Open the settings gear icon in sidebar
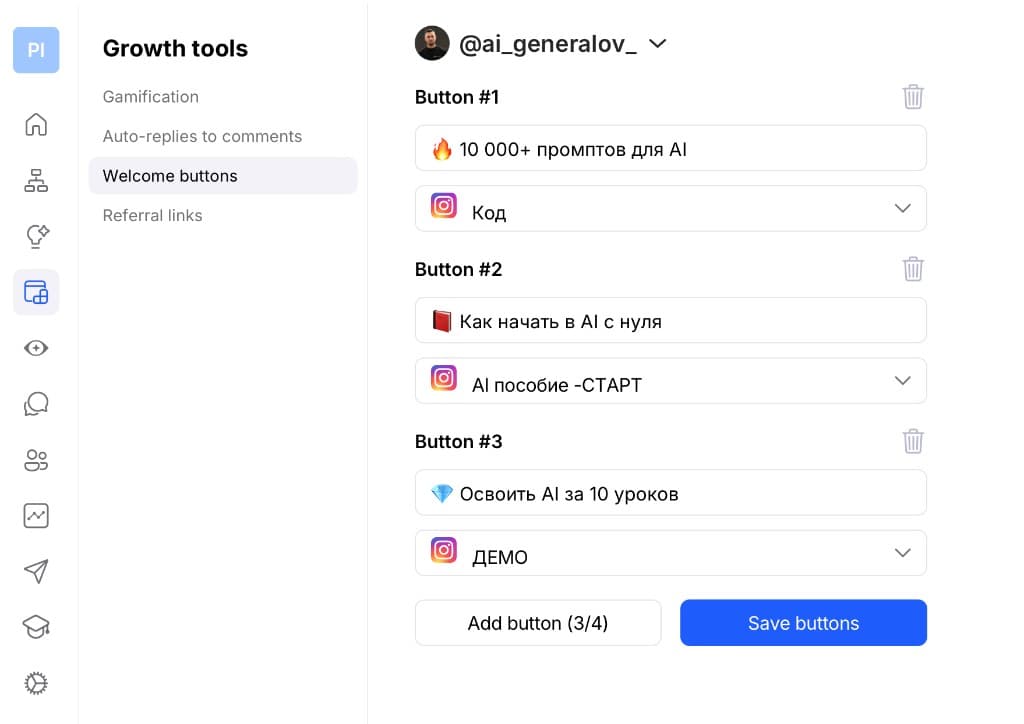The image size is (1024, 724). [x=36, y=684]
